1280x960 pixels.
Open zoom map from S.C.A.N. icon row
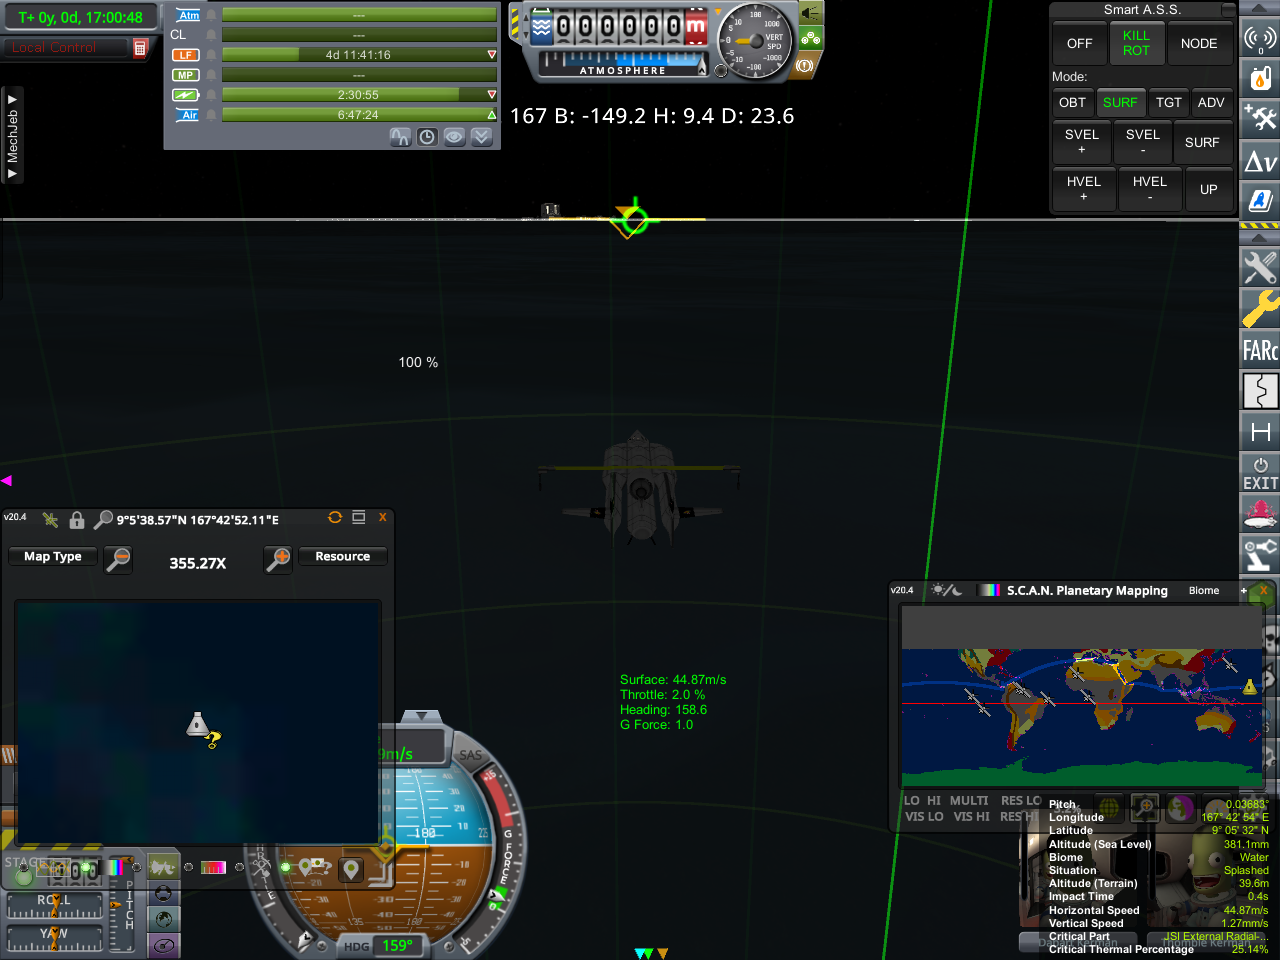(1145, 806)
